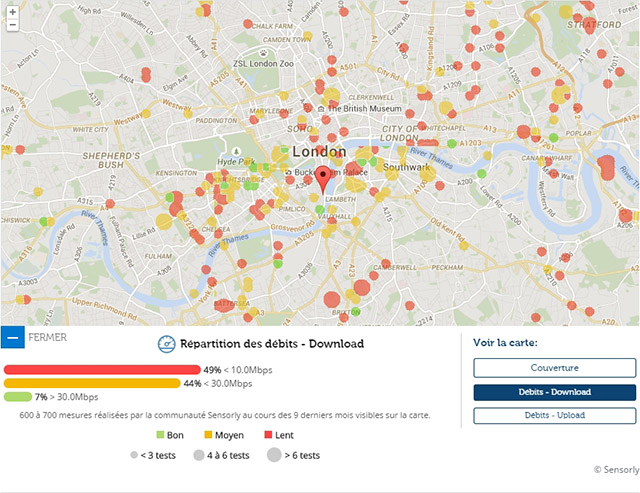Viewport: 640px width, 493px height.
Task: Click the 'PECKHAM' map label
Action: tap(447, 268)
